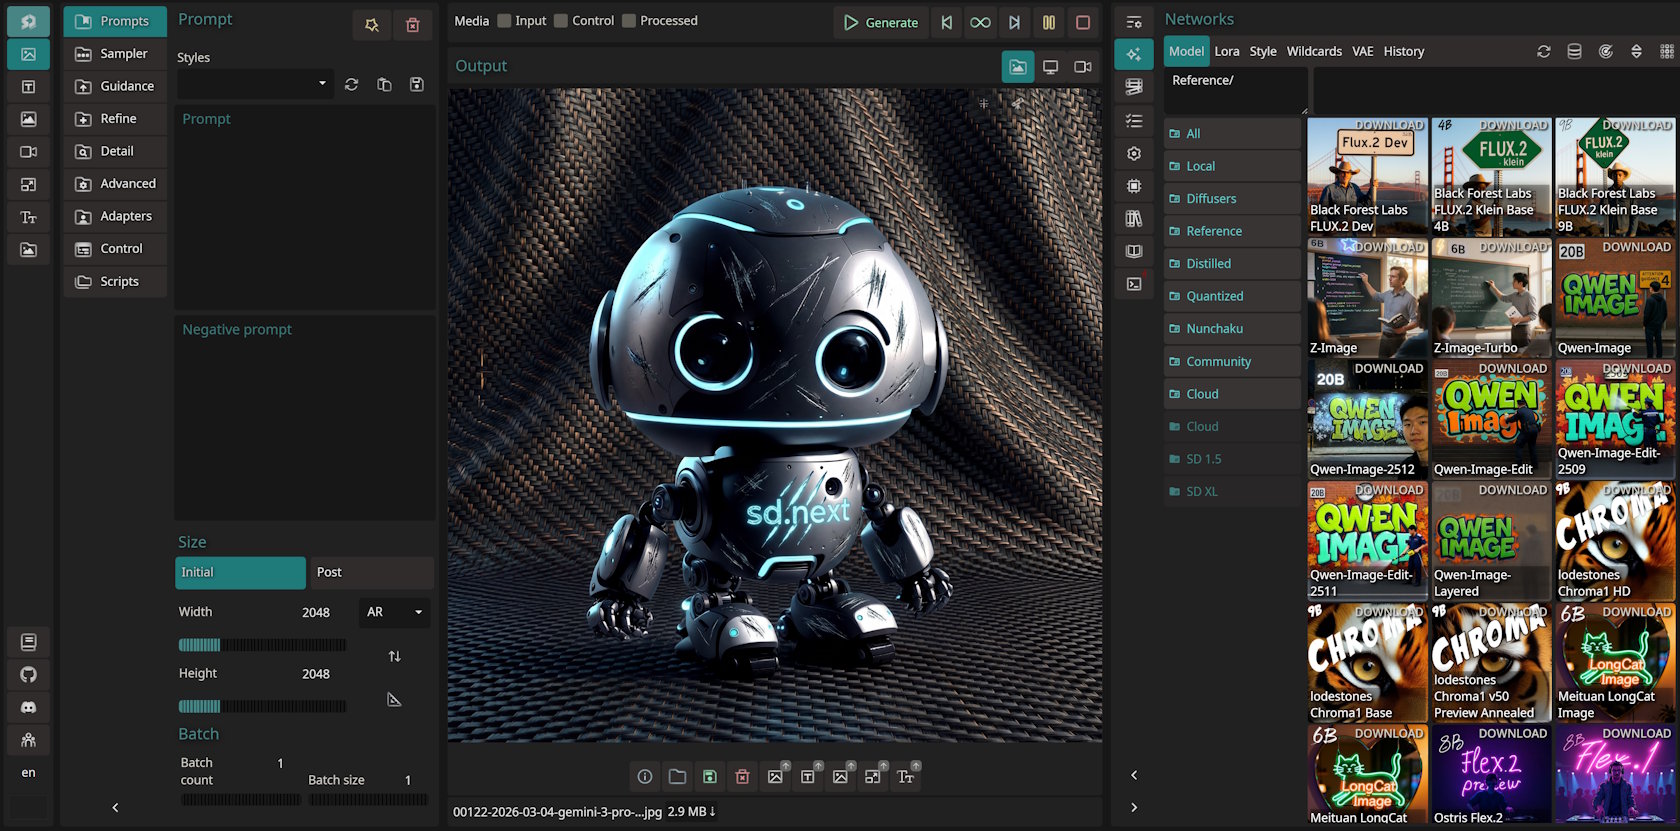1680x831 pixels.
Task: Enable the Input media checkbox
Action: pyautogui.click(x=505, y=21)
